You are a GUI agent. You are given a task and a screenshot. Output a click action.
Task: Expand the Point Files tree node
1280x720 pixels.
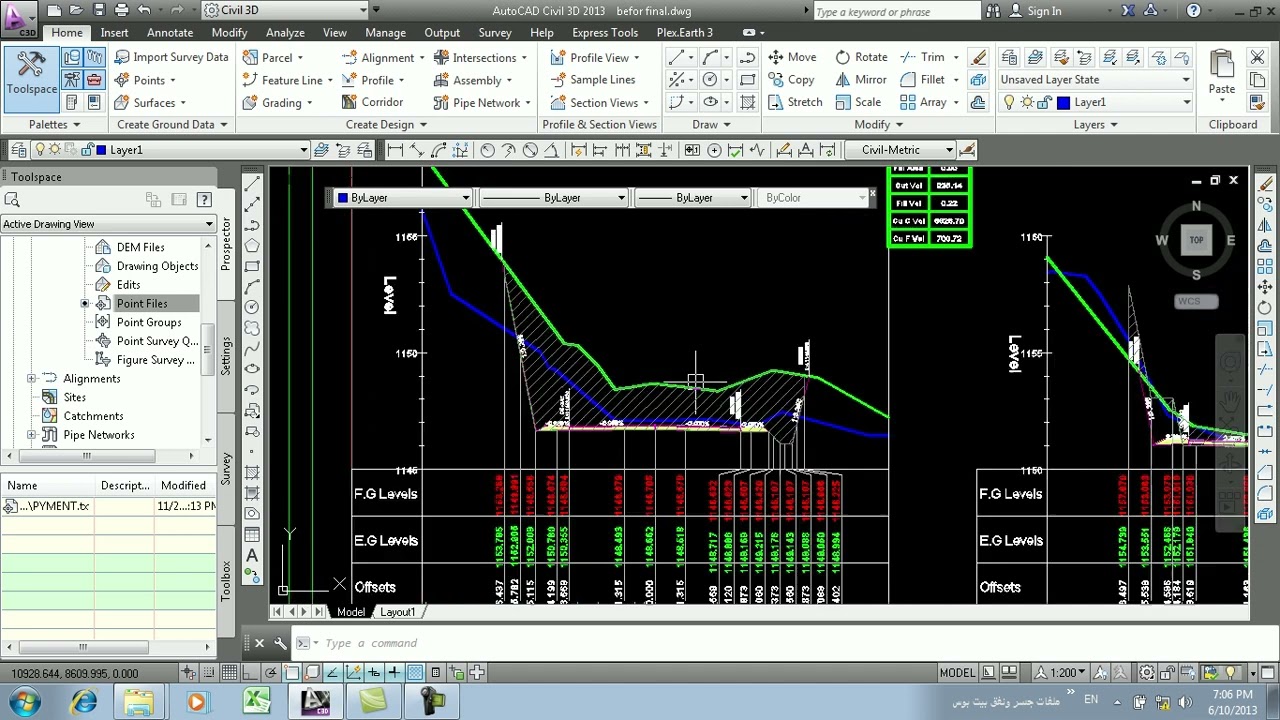pyautogui.click(x=85, y=304)
